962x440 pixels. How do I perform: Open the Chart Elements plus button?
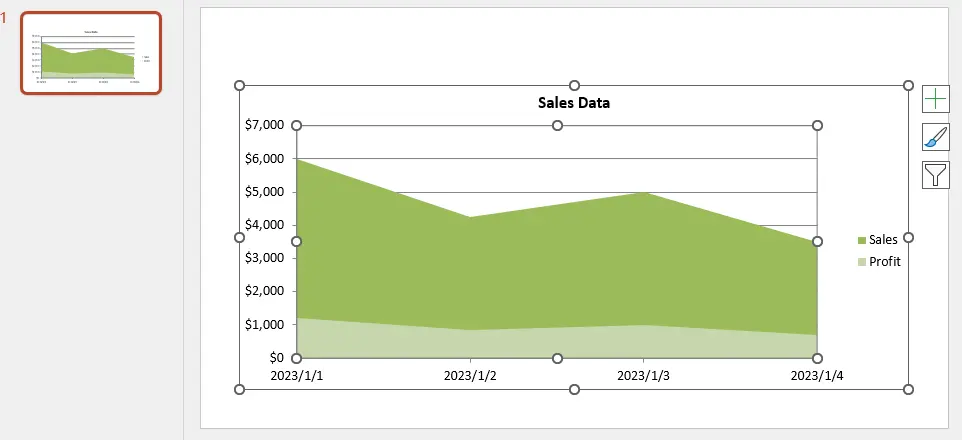935,98
